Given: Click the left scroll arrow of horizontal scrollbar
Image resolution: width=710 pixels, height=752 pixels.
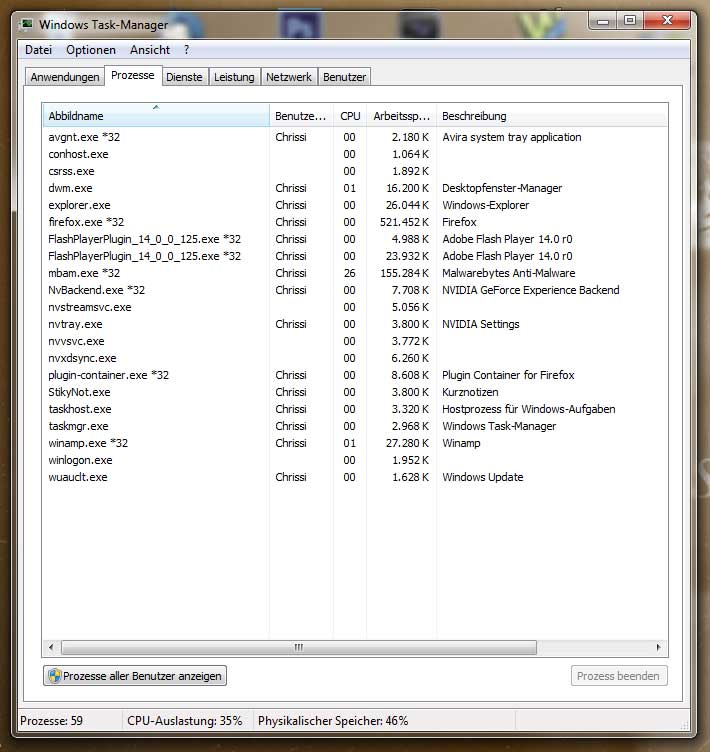Looking at the screenshot, I should [51, 647].
